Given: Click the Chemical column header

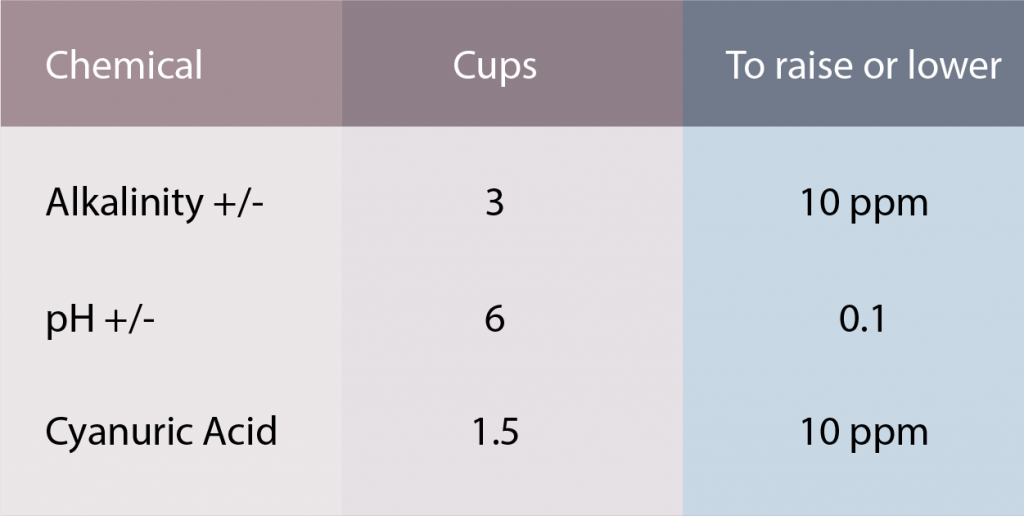Looking at the screenshot, I should point(124,66).
